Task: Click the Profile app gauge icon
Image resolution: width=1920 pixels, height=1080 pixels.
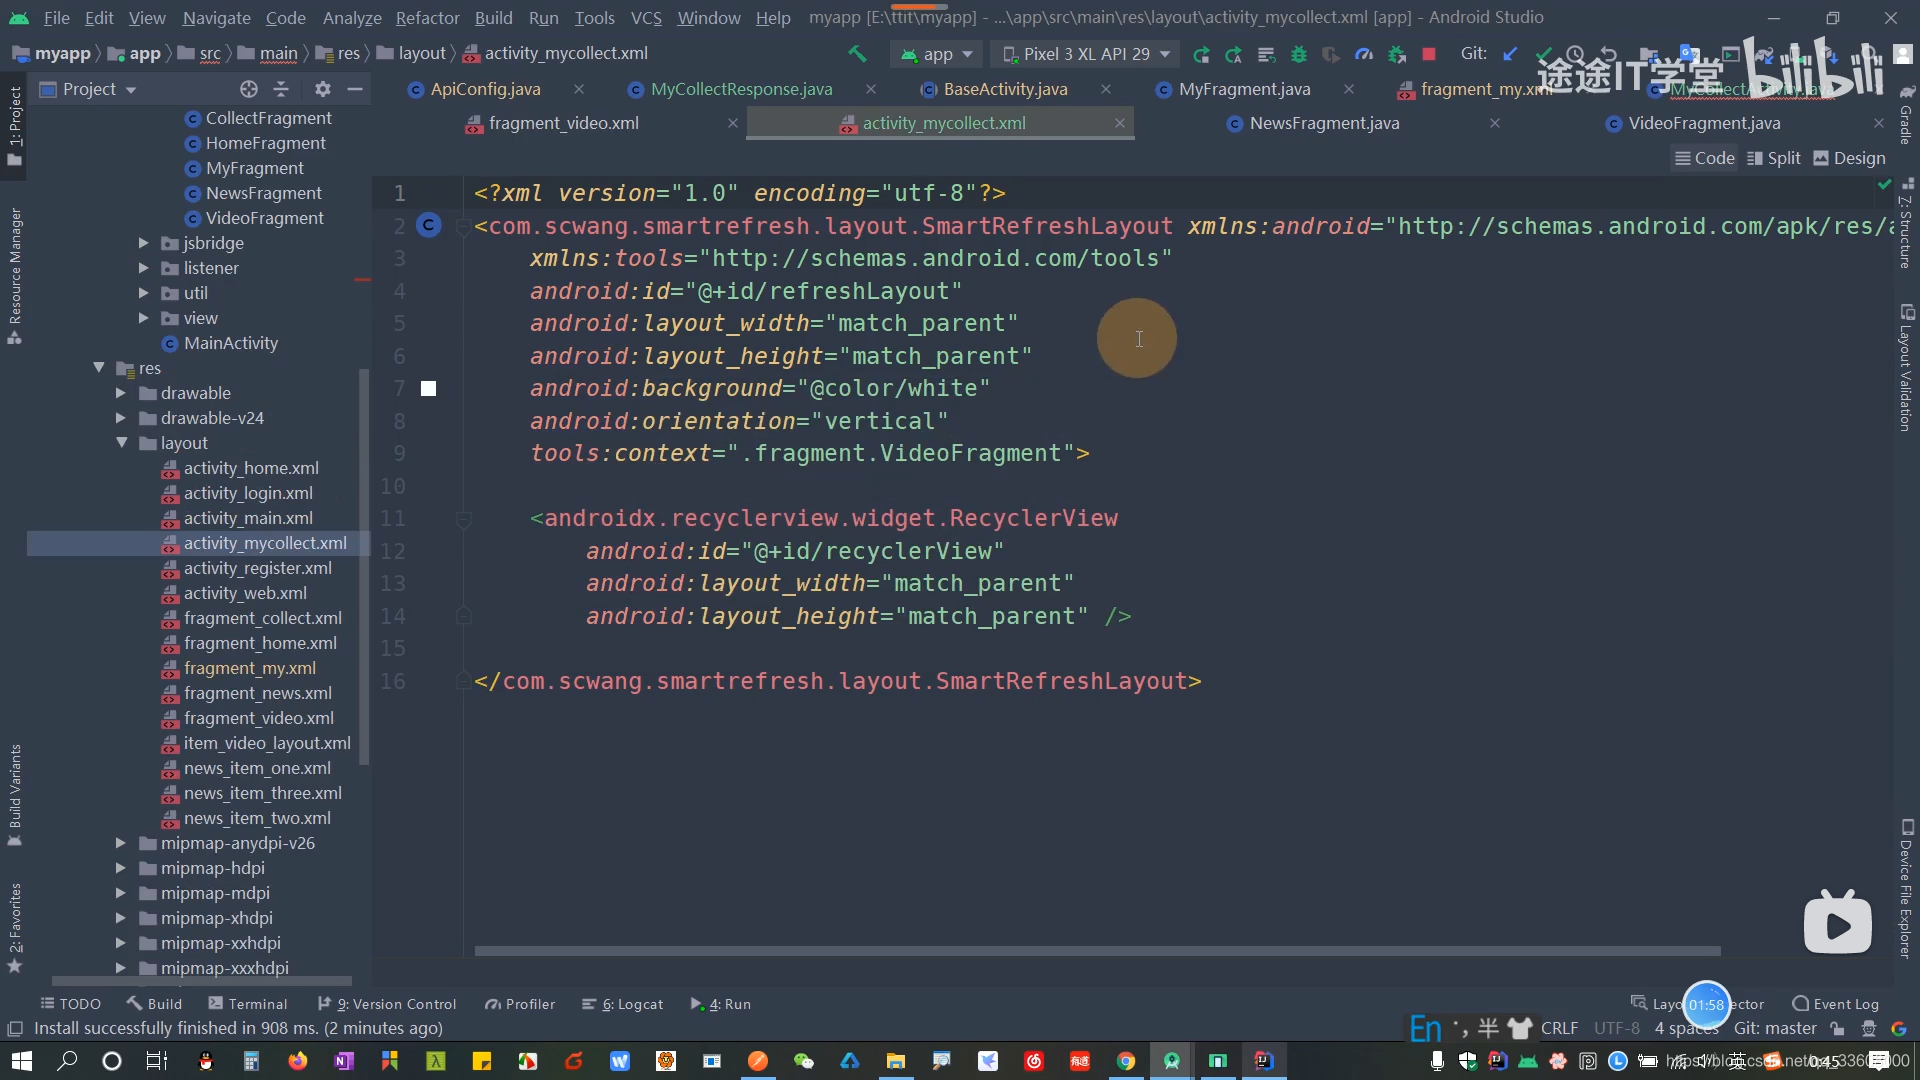Action: coord(1363,54)
